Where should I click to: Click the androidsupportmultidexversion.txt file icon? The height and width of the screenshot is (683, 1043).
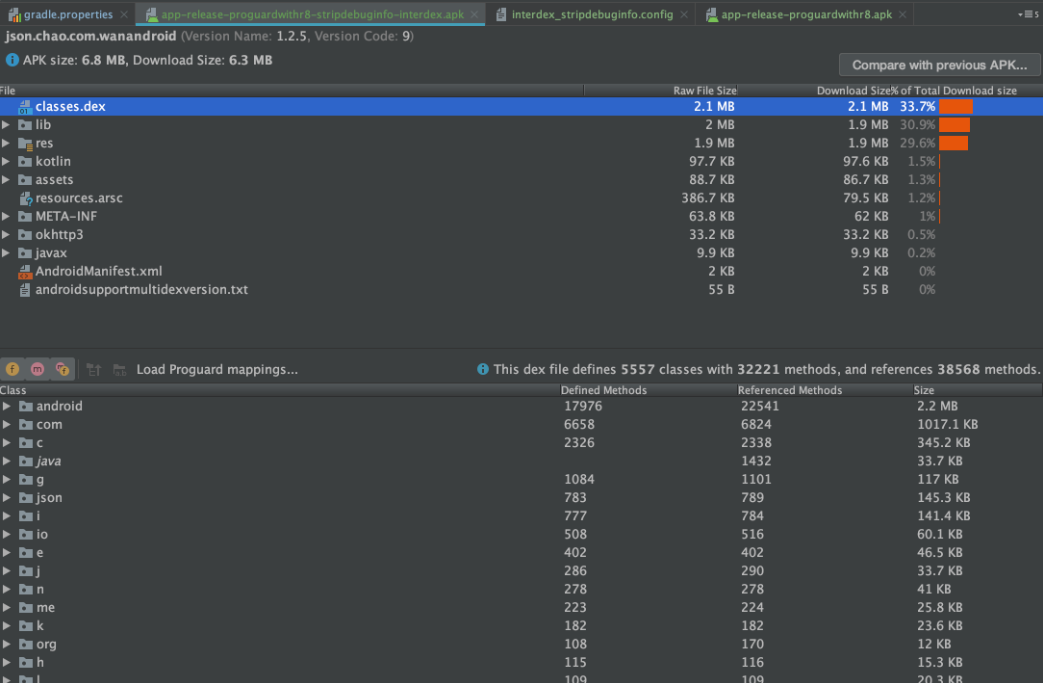click(x=25, y=289)
